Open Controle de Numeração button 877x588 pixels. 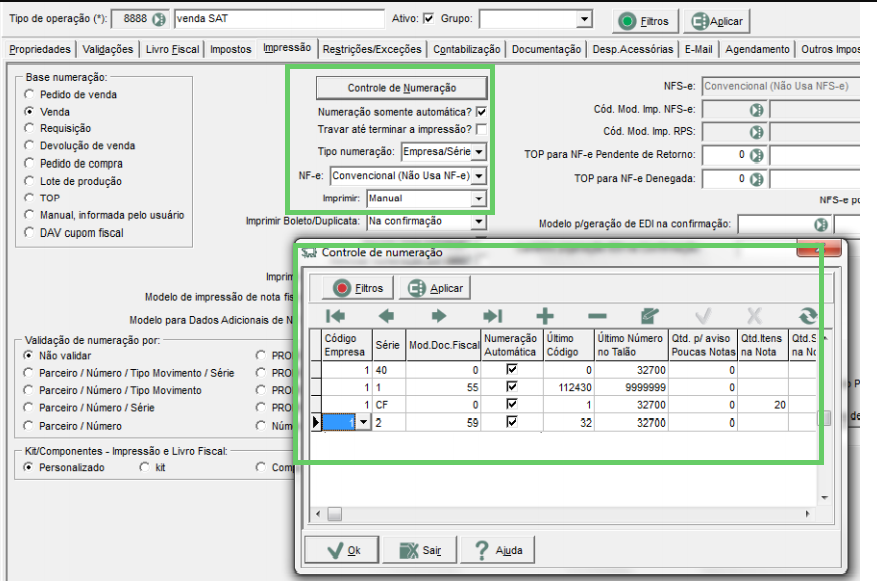coord(402,88)
